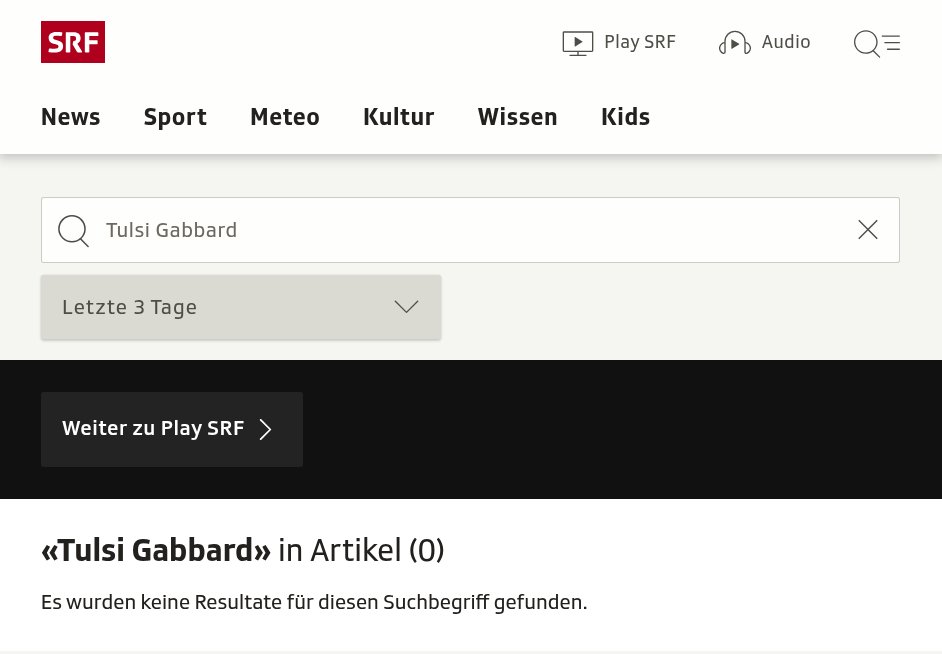Click the «Tulsi Gabbard» in Artikel heading
942x654 pixels.
tap(243, 550)
